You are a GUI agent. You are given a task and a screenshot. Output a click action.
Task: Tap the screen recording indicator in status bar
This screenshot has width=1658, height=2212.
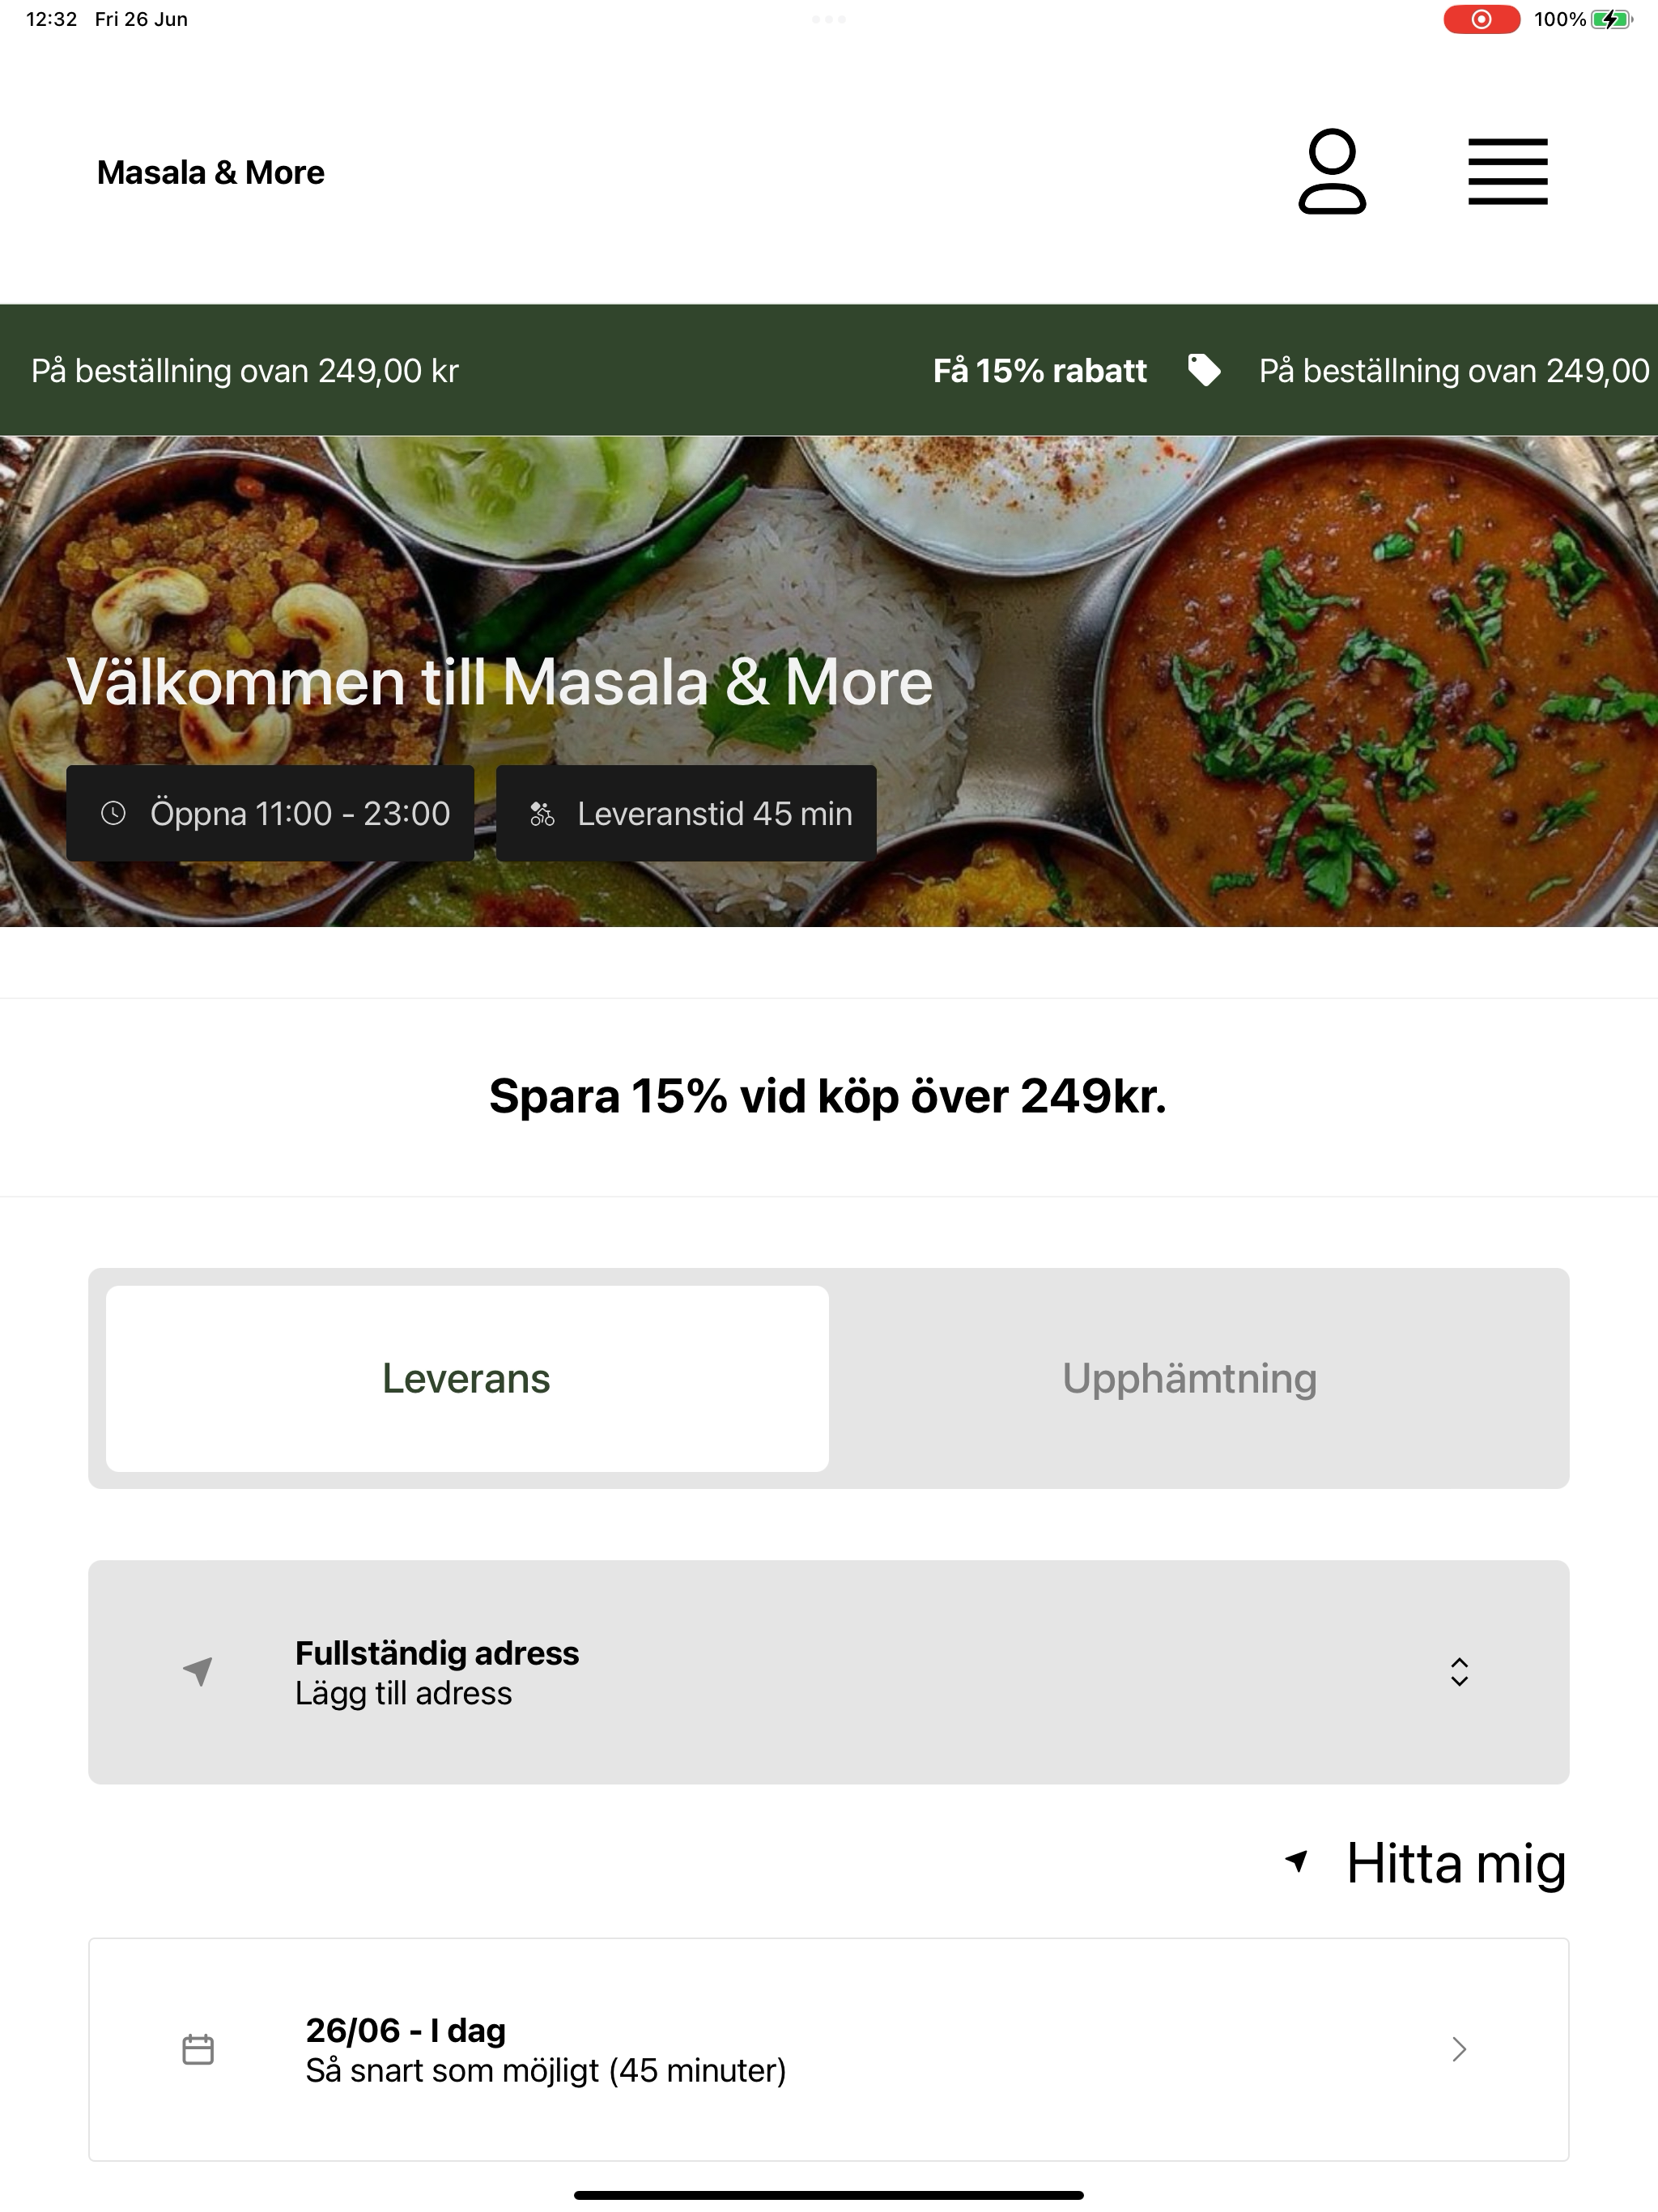click(x=1481, y=19)
